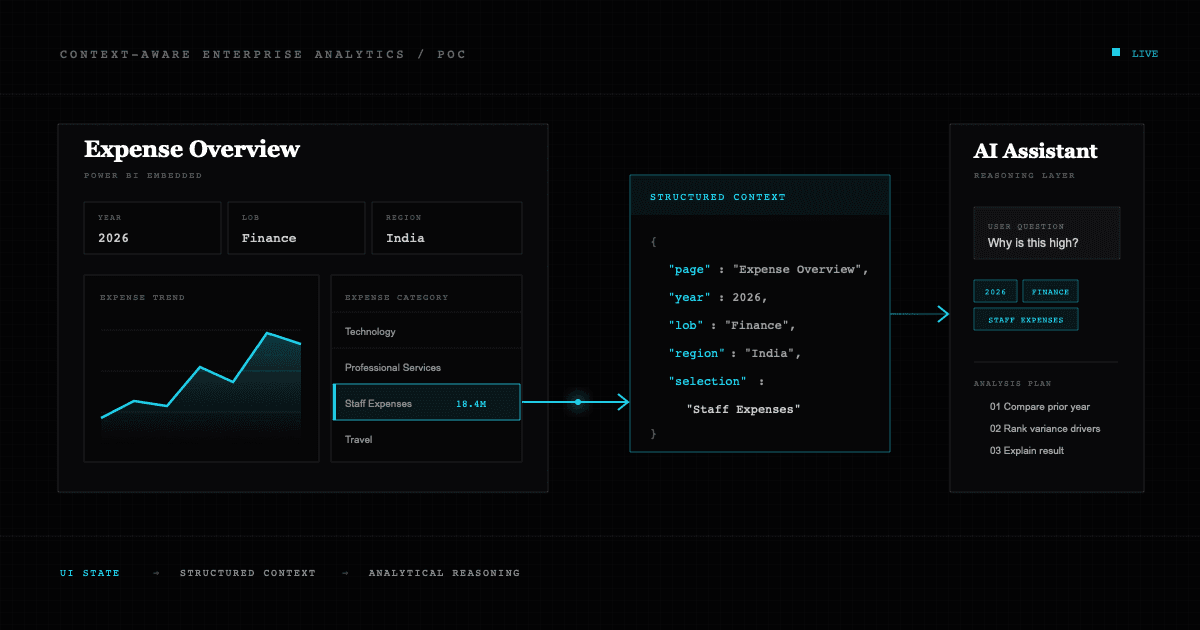The height and width of the screenshot is (630, 1200).
Task: Click the FINANCE context tag
Action: point(1051,292)
